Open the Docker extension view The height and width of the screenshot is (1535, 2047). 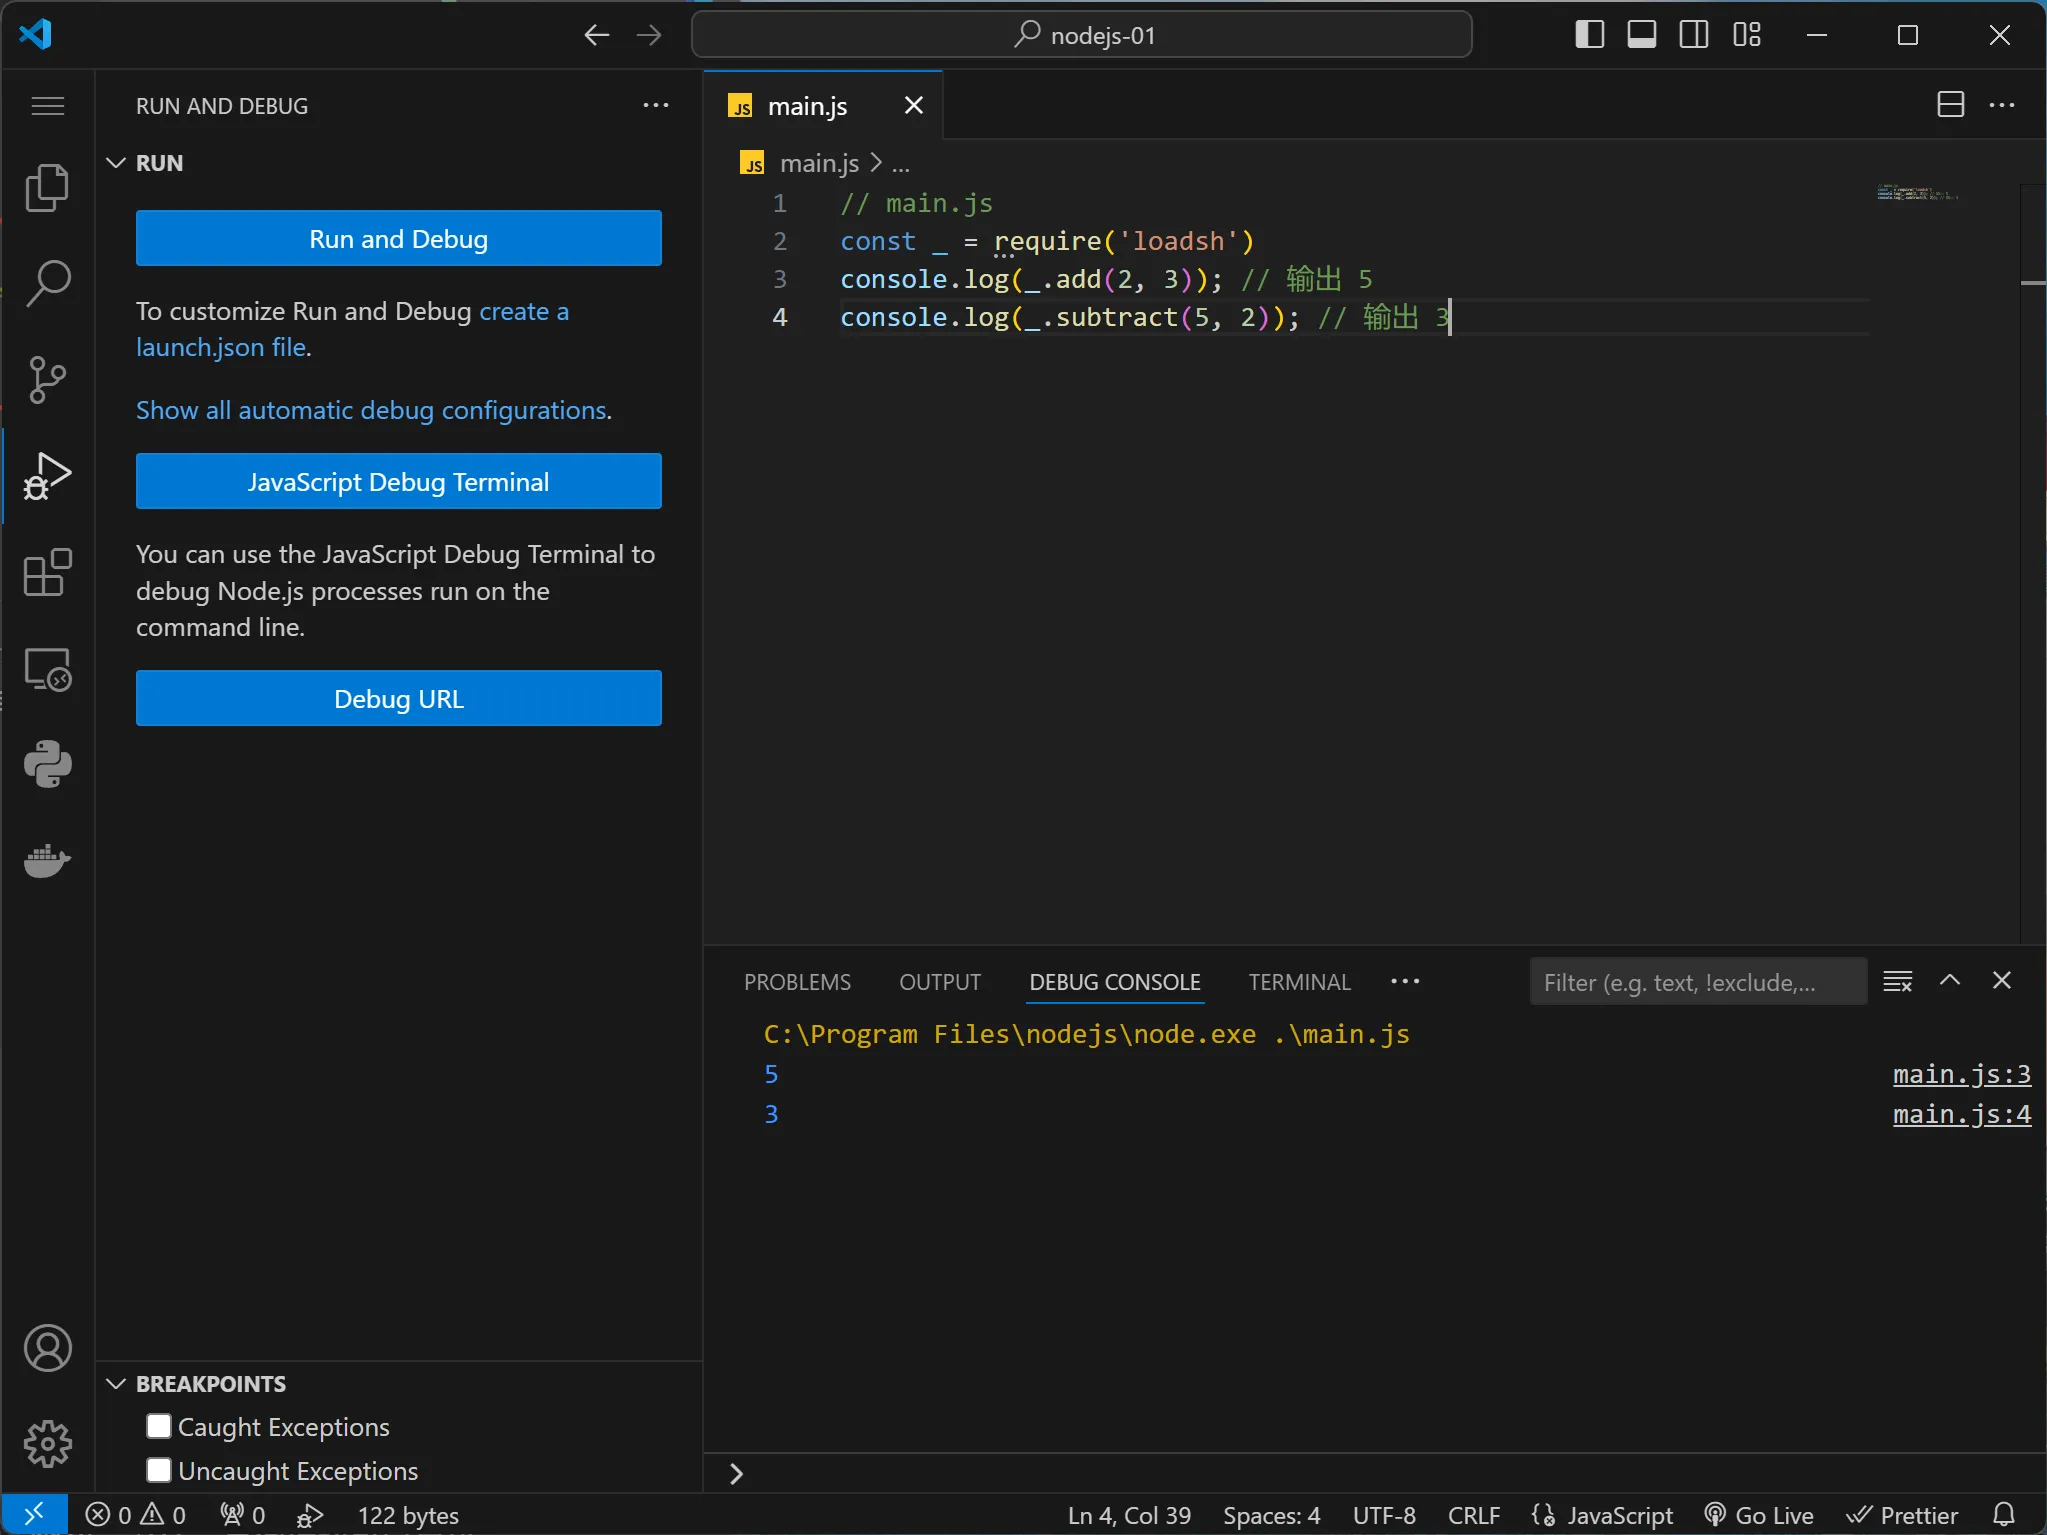coord(47,860)
